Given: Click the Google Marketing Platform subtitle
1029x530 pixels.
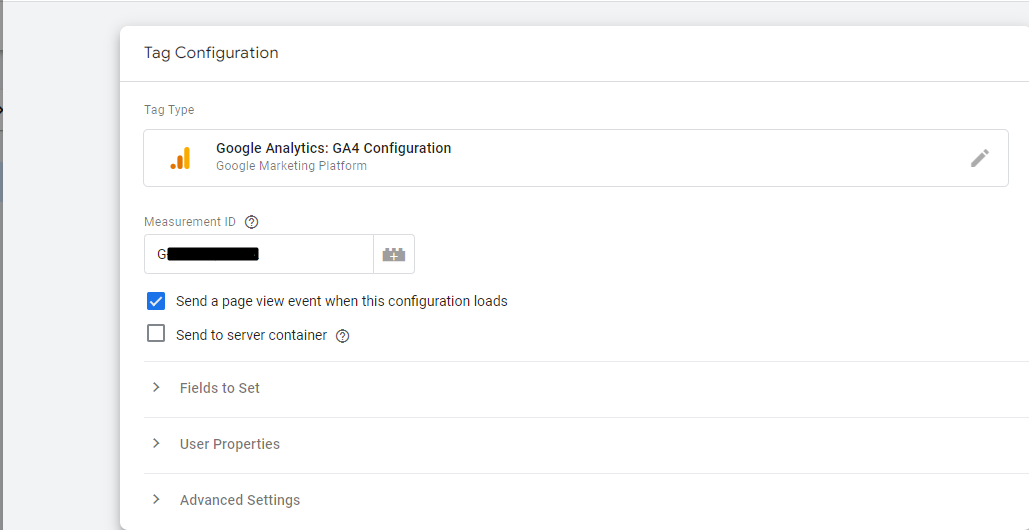Looking at the screenshot, I should pyautogui.click(x=291, y=166).
